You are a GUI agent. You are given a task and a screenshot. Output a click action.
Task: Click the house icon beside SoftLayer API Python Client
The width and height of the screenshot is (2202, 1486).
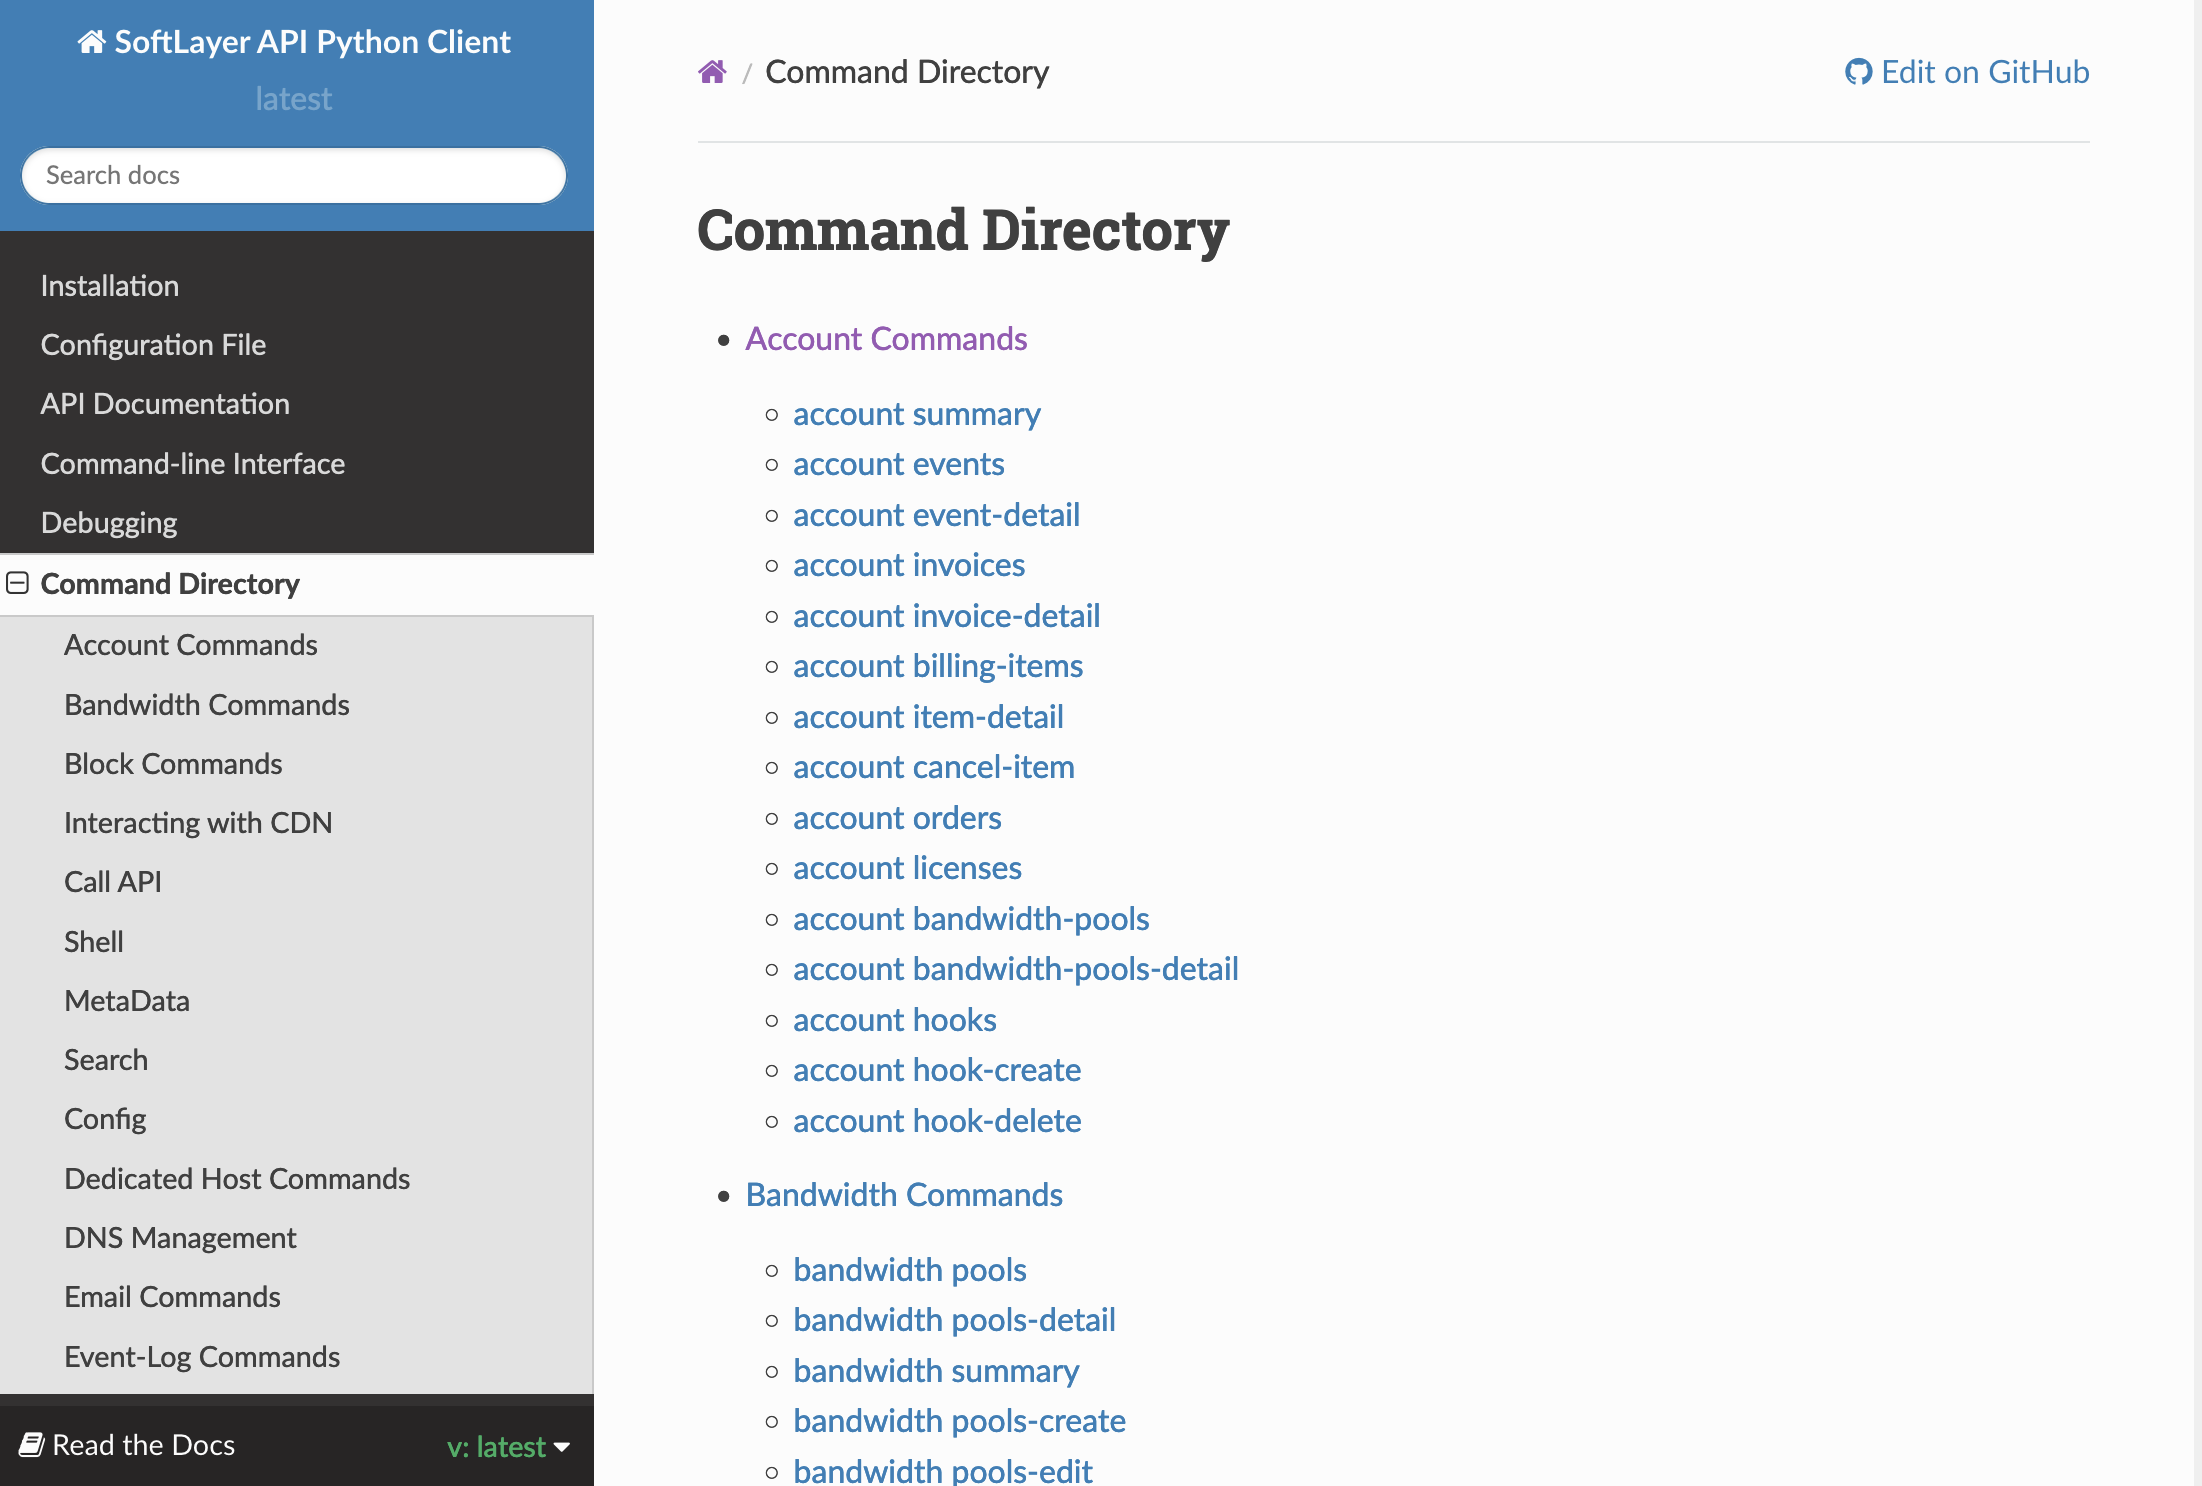(x=90, y=41)
